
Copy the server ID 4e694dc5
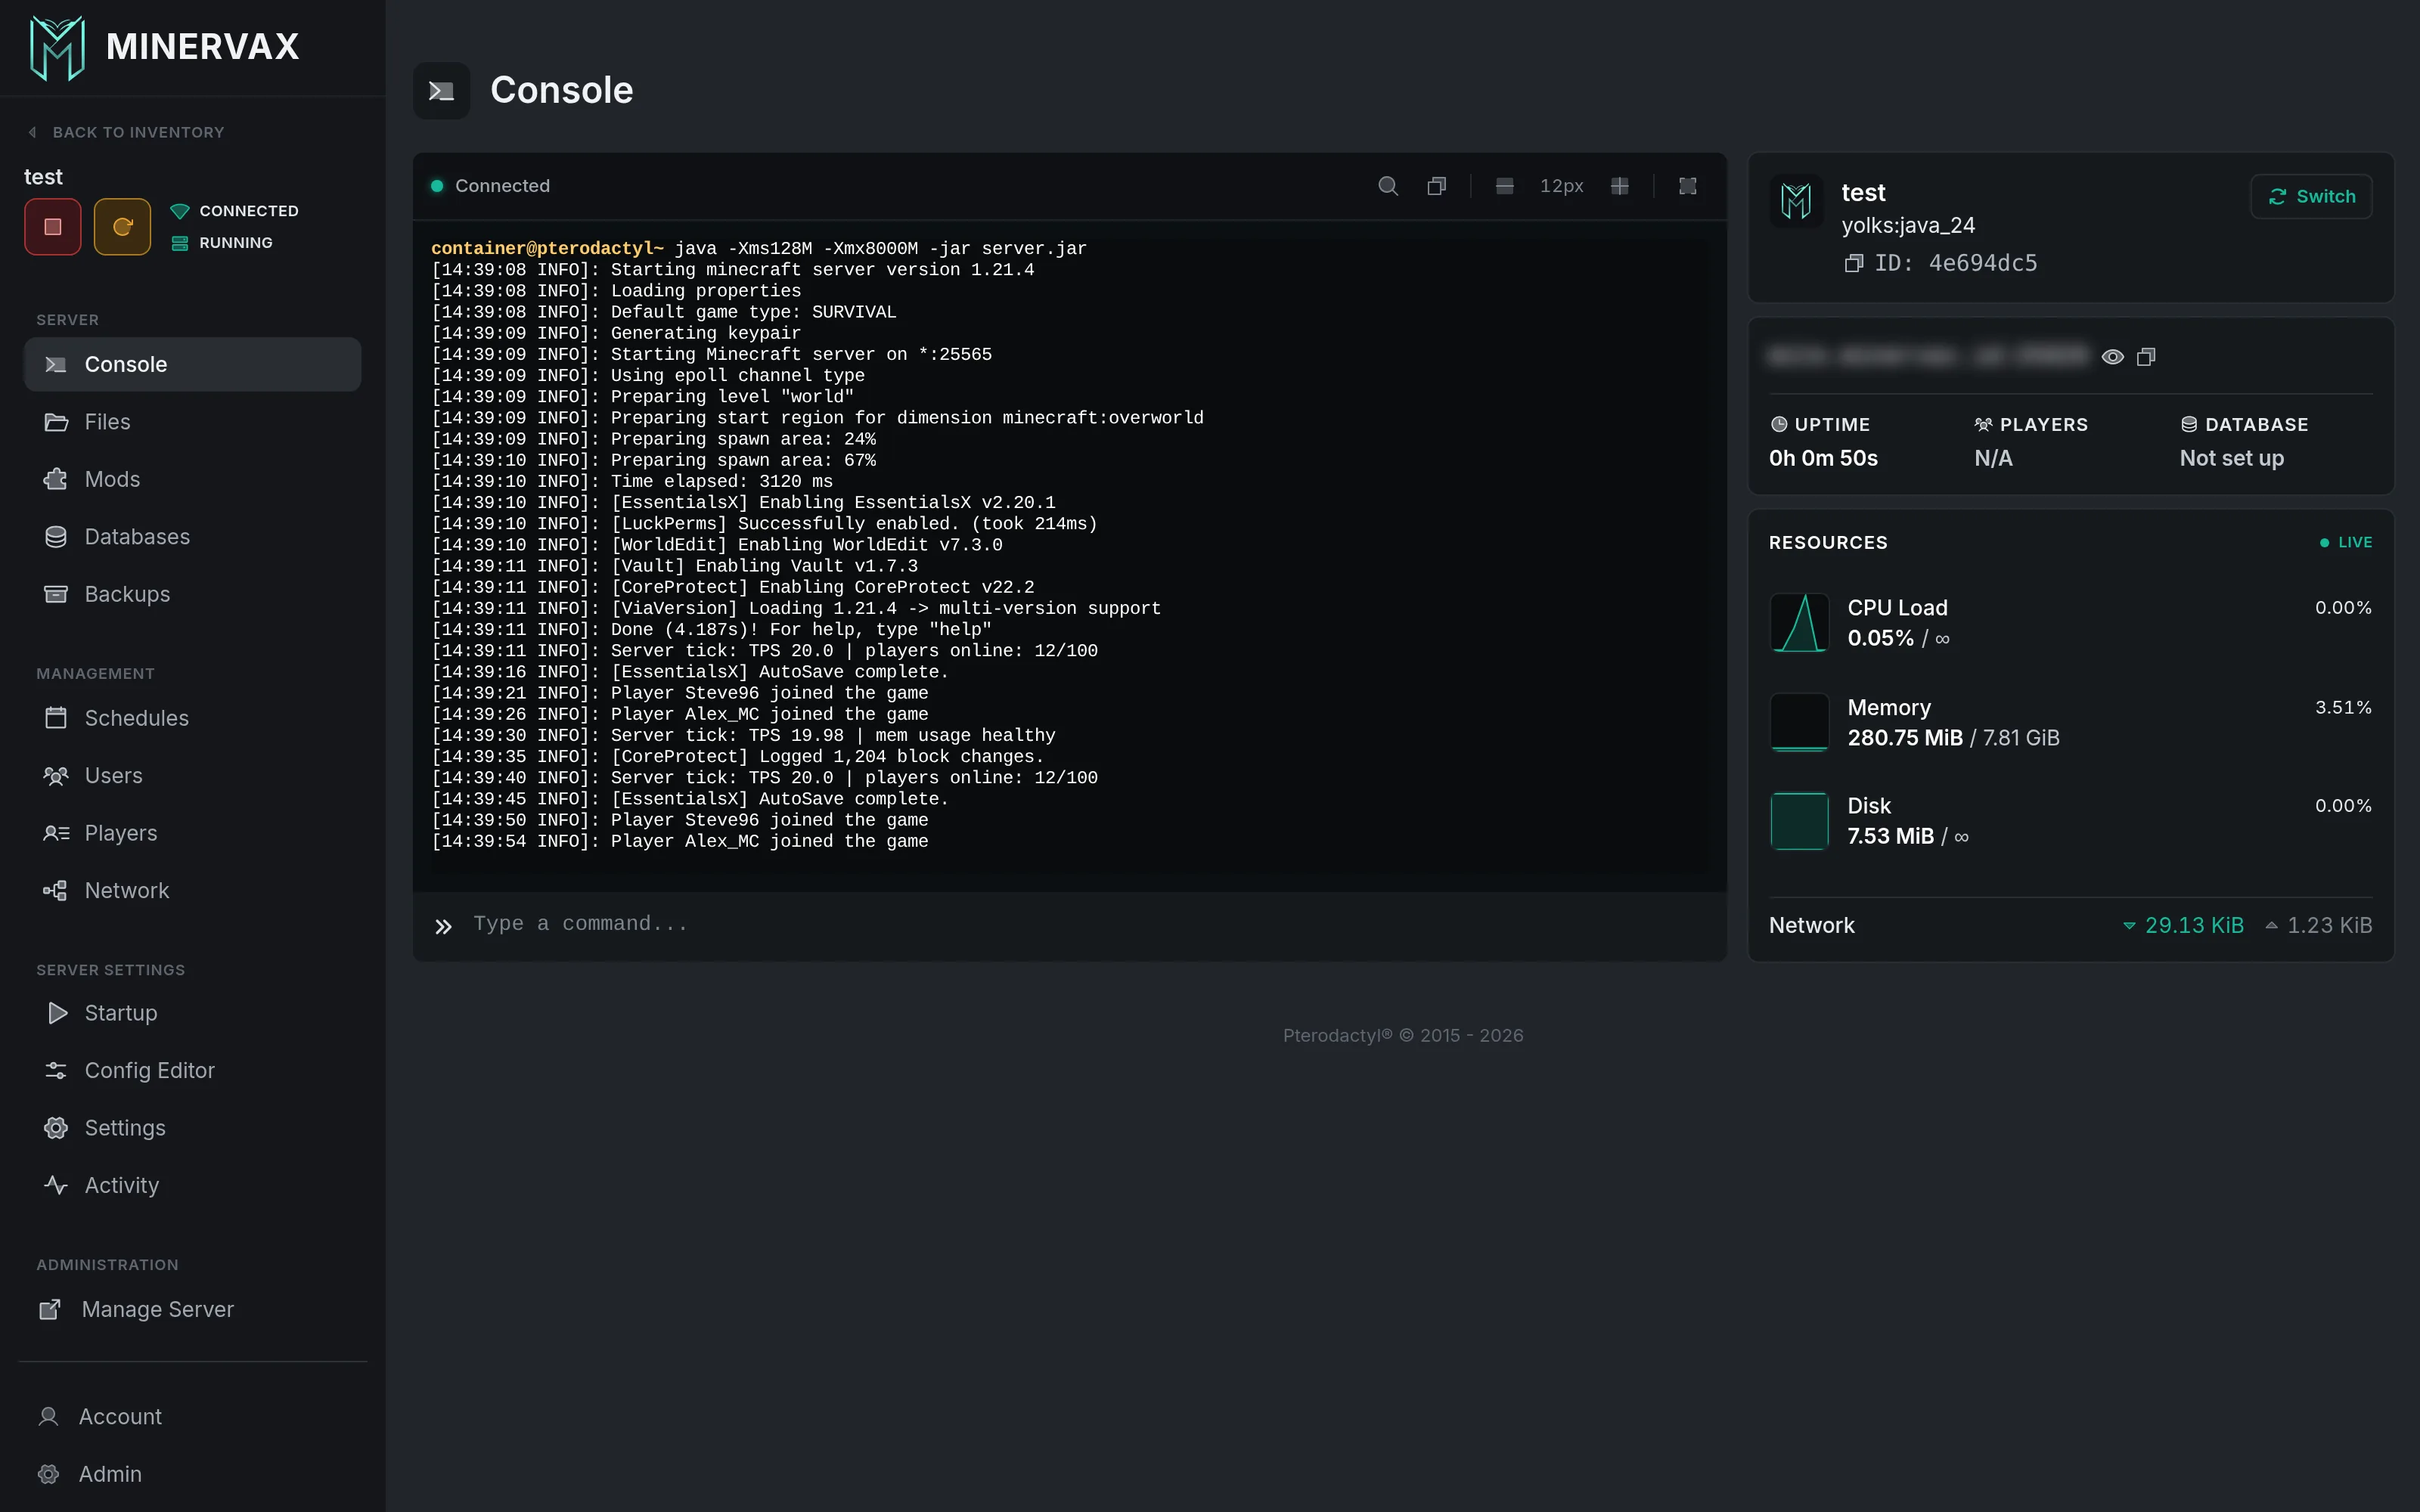(x=1853, y=263)
